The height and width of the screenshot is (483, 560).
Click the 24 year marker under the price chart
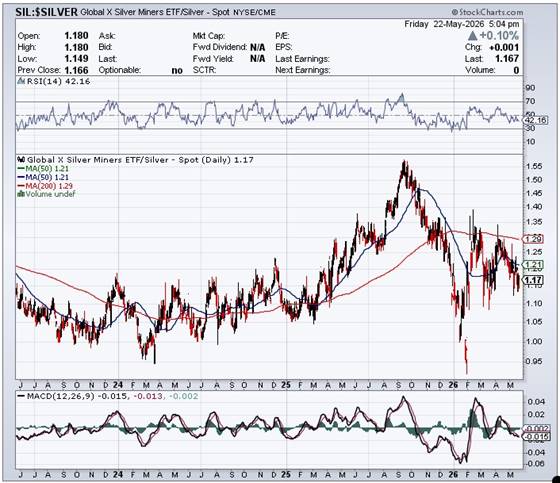(x=118, y=385)
